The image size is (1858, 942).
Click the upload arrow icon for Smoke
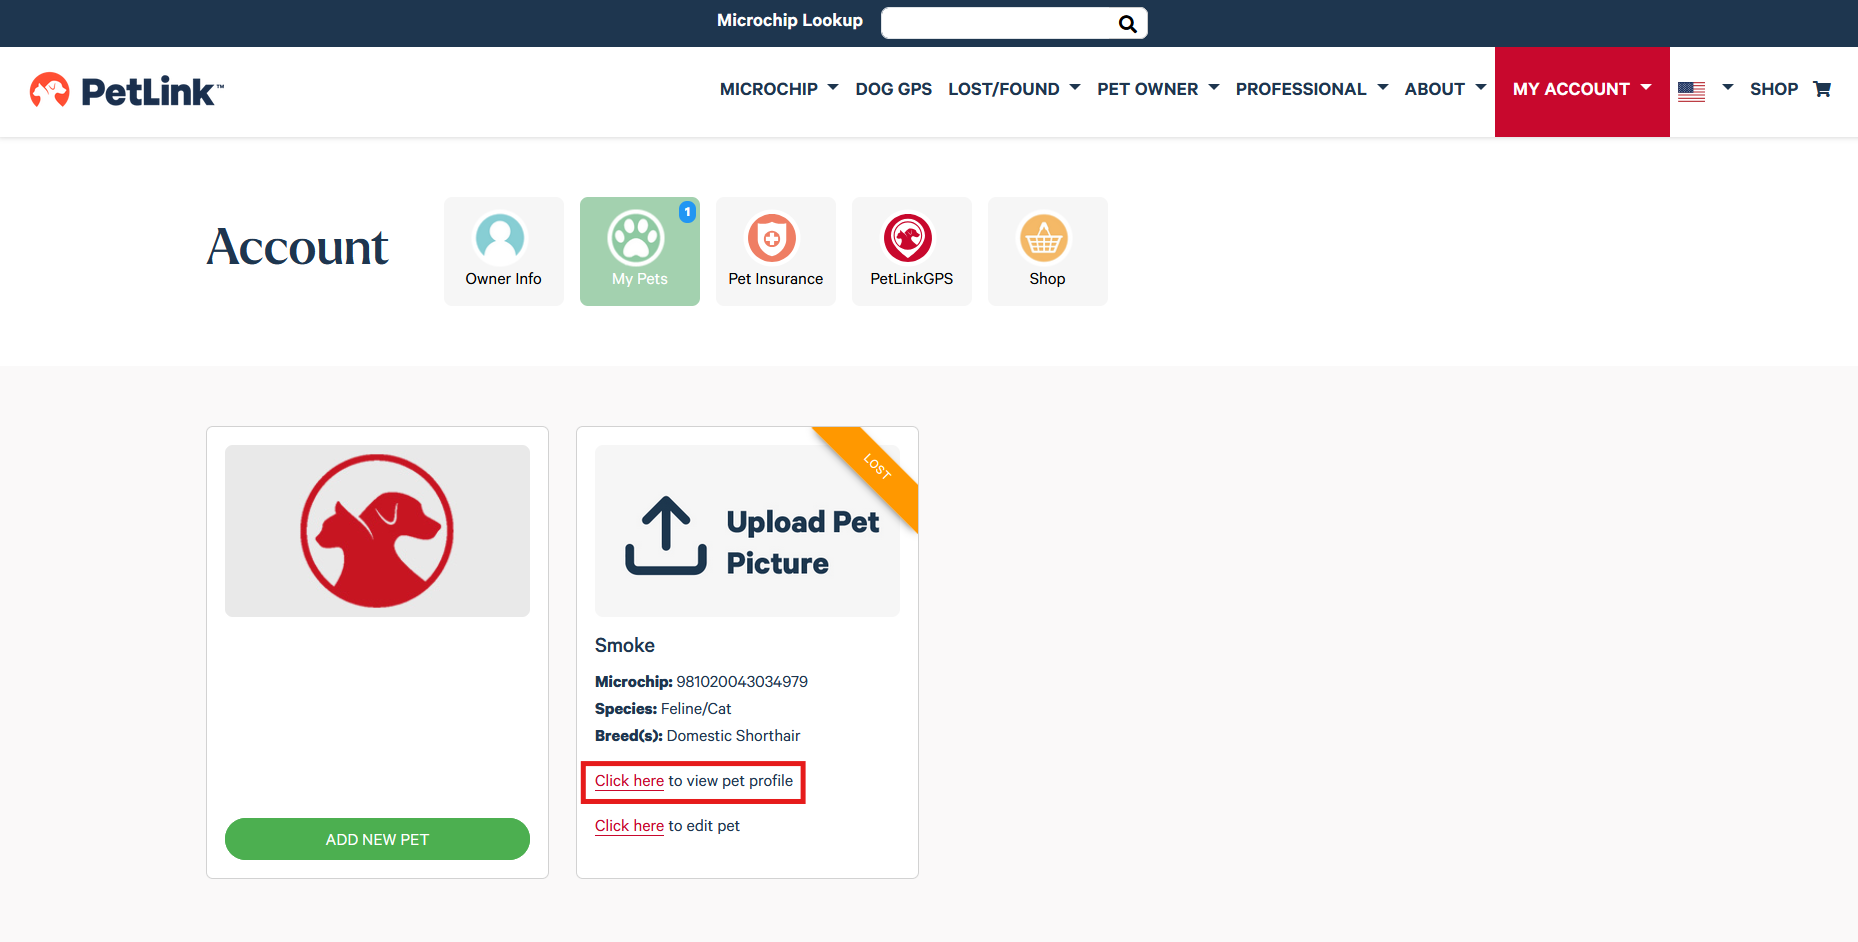click(x=666, y=536)
